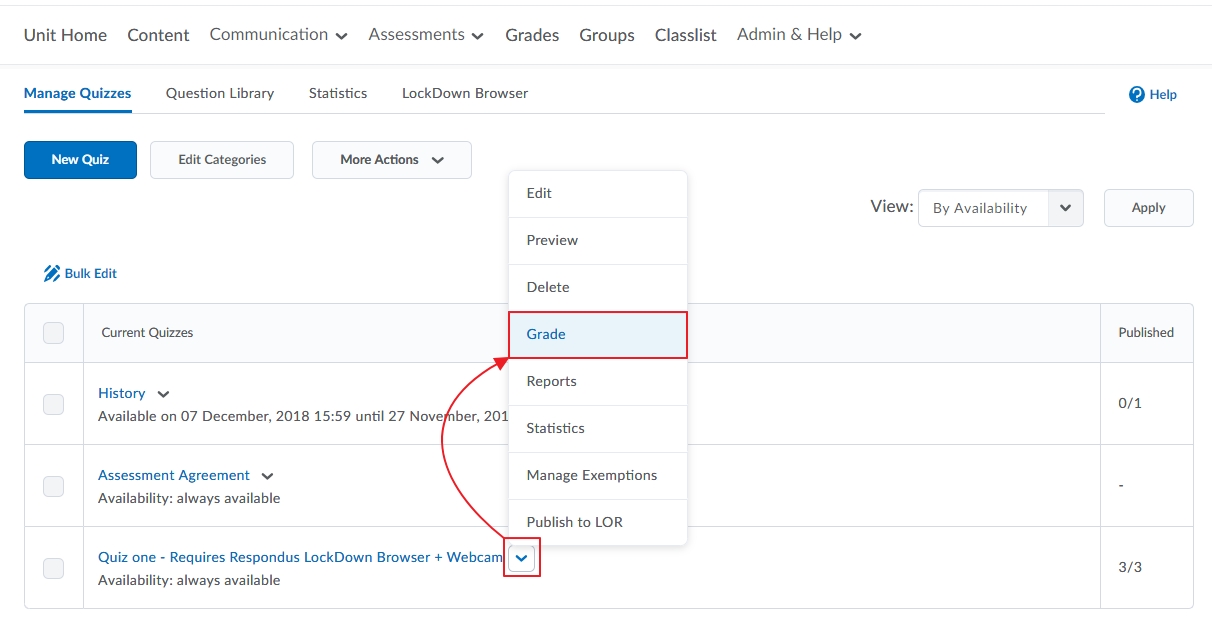Switch to the Statistics tab
This screenshot has width=1212, height=621.
(x=338, y=93)
